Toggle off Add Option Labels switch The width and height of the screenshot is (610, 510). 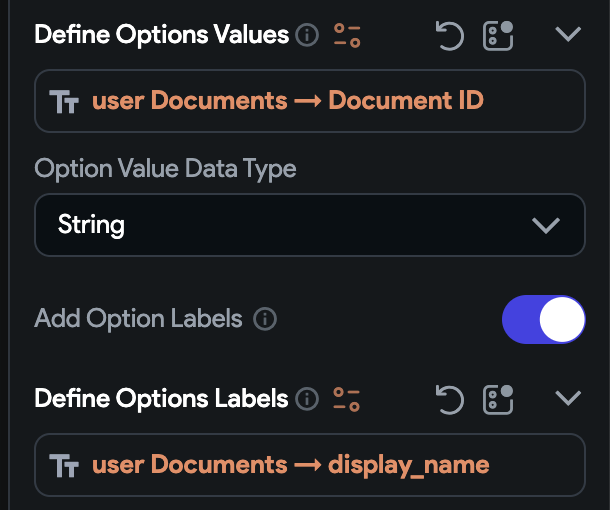(x=543, y=319)
